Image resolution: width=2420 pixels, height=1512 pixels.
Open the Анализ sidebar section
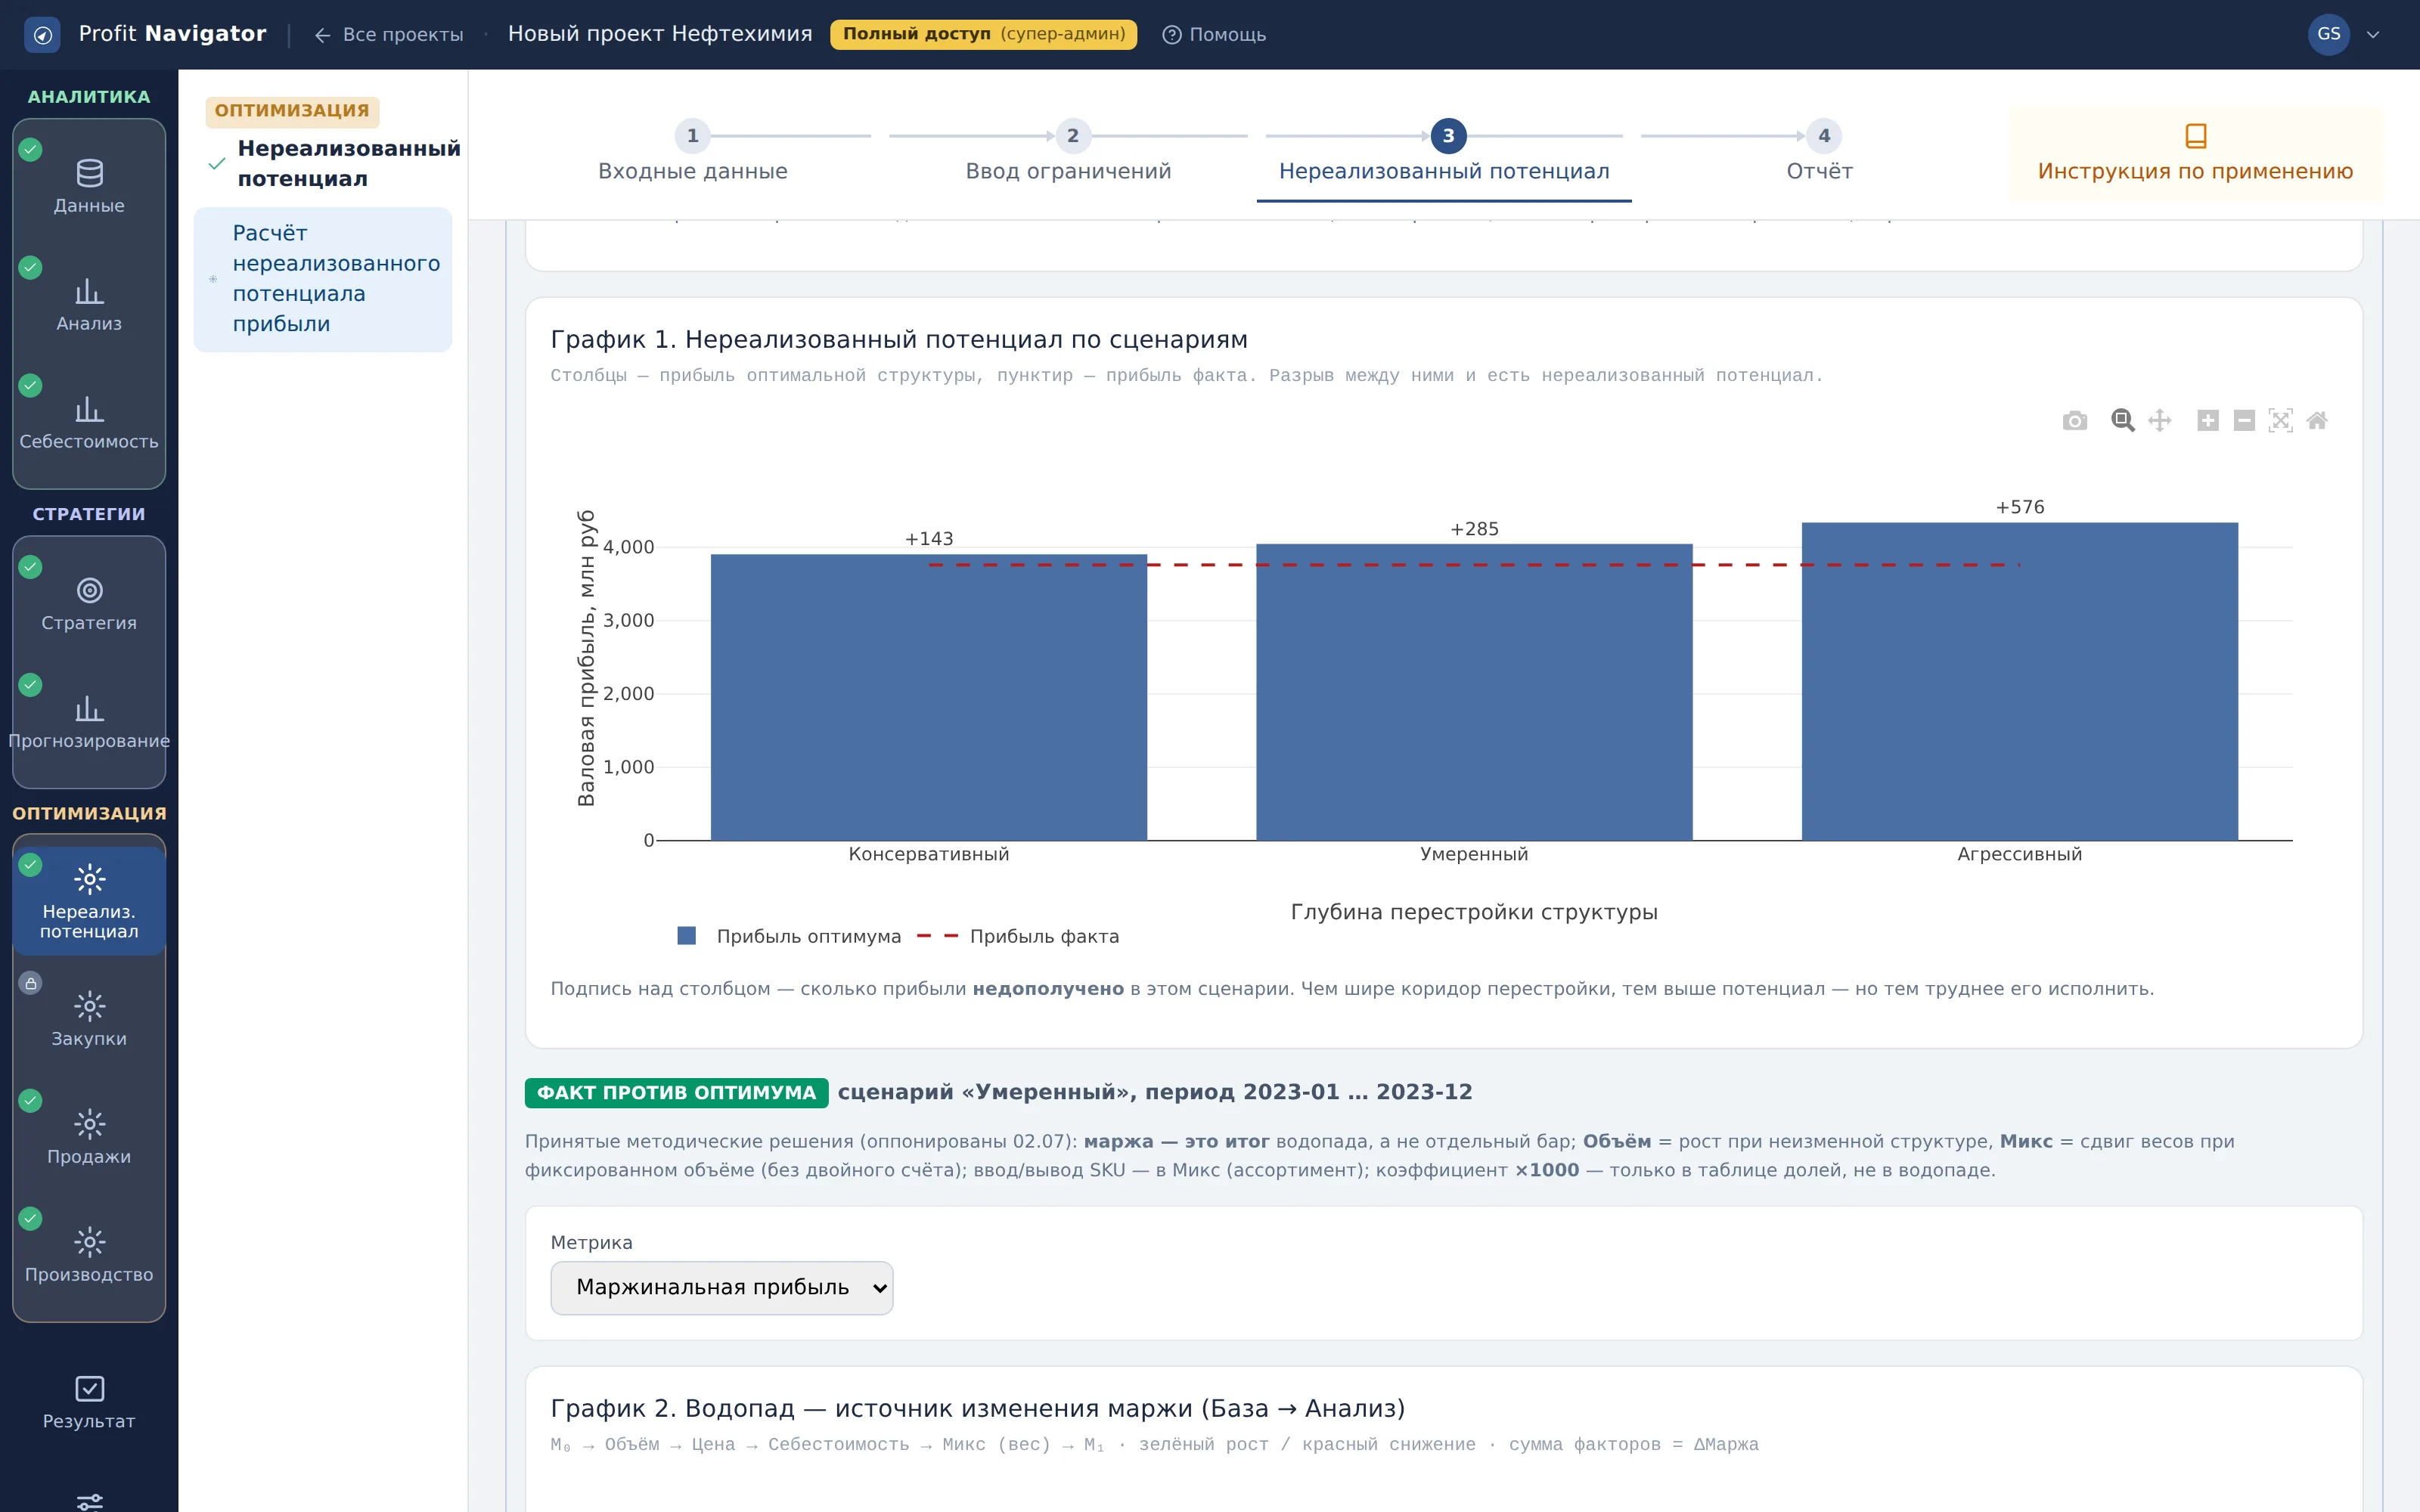pyautogui.click(x=89, y=304)
